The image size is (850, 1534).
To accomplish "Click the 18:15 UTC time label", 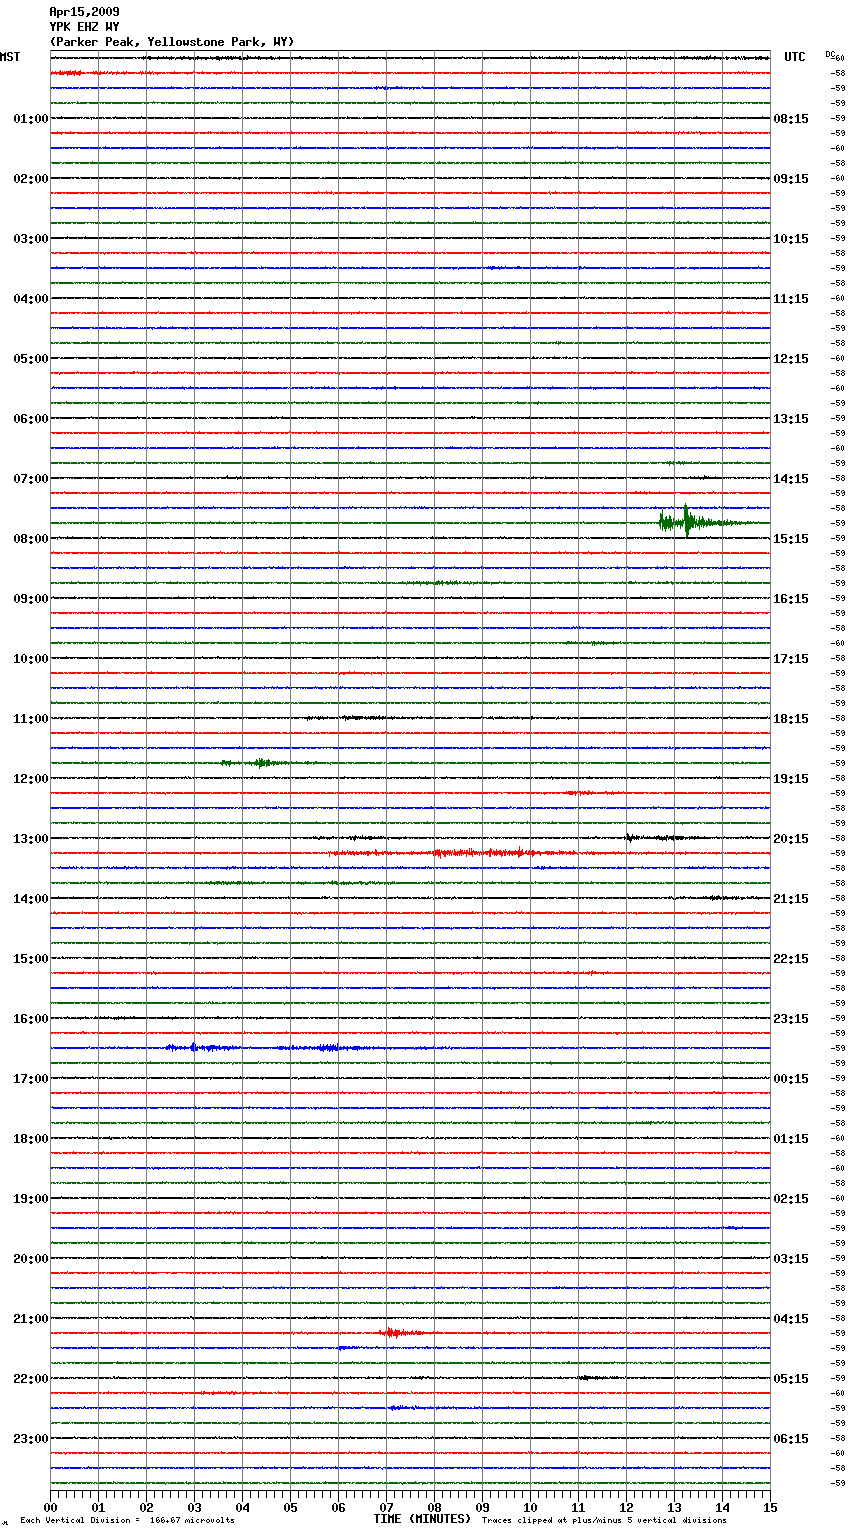I will click(791, 719).
